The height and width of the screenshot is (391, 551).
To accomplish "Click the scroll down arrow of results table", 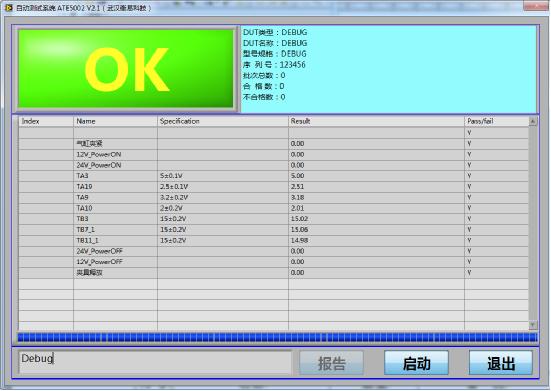I will coord(533,325).
